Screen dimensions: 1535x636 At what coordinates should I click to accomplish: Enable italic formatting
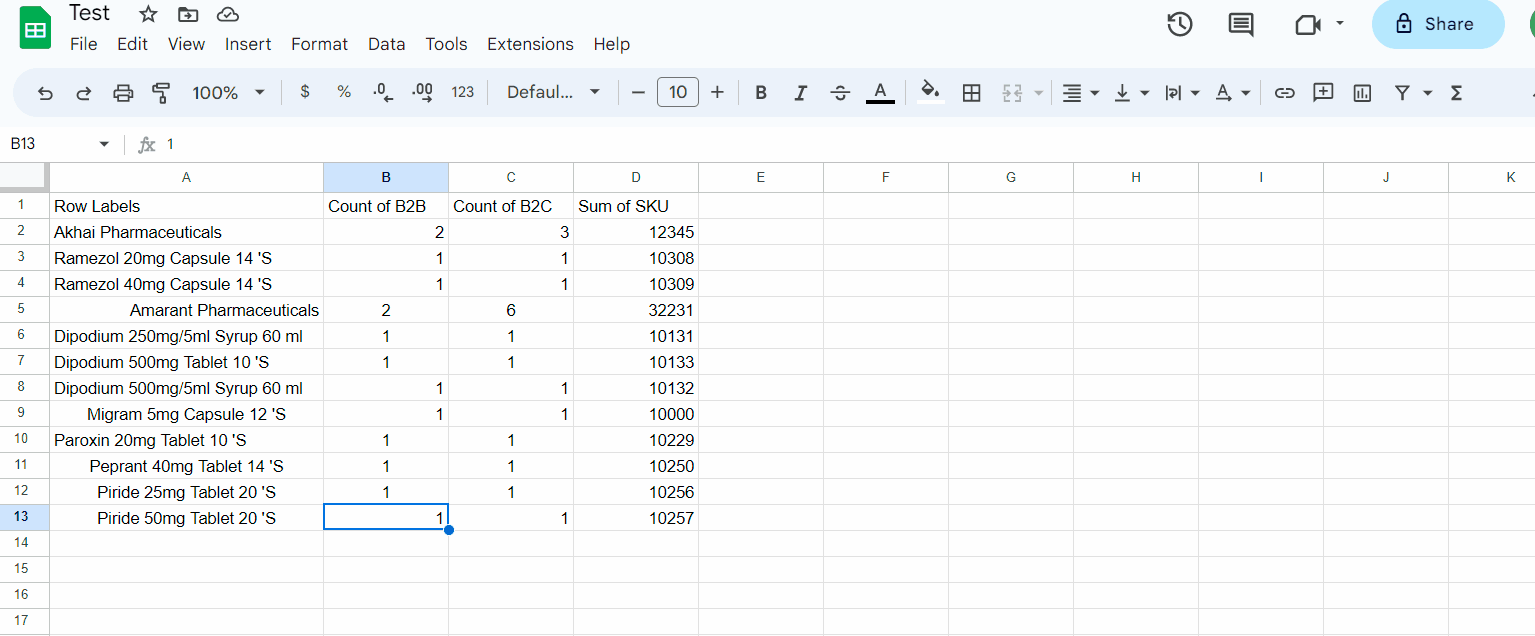click(x=800, y=92)
